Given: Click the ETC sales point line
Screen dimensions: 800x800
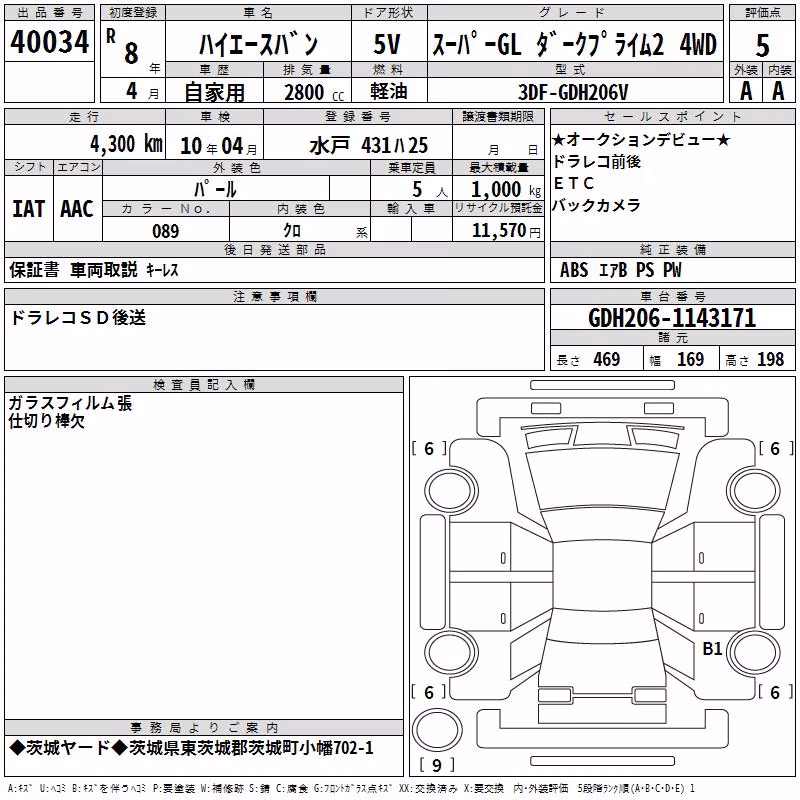Looking at the screenshot, I should pyautogui.click(x=574, y=183).
